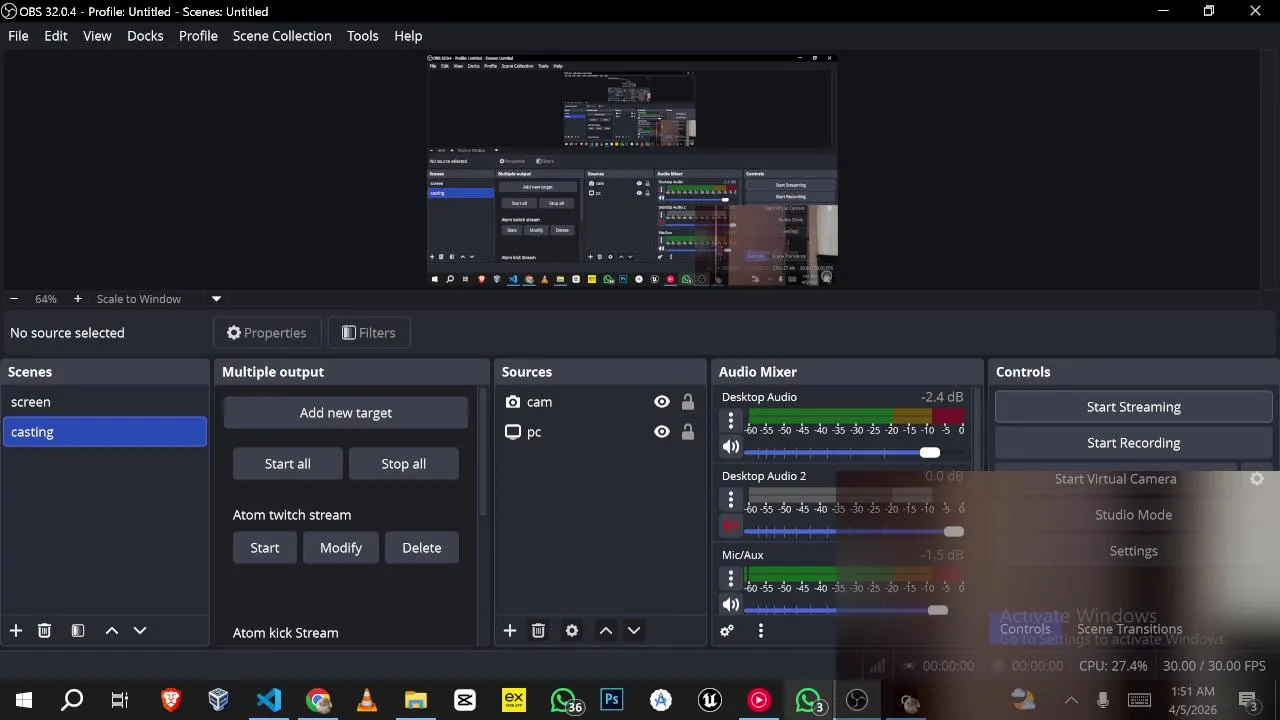Click Start all outputs button
The image size is (1280, 720).
coord(288,464)
